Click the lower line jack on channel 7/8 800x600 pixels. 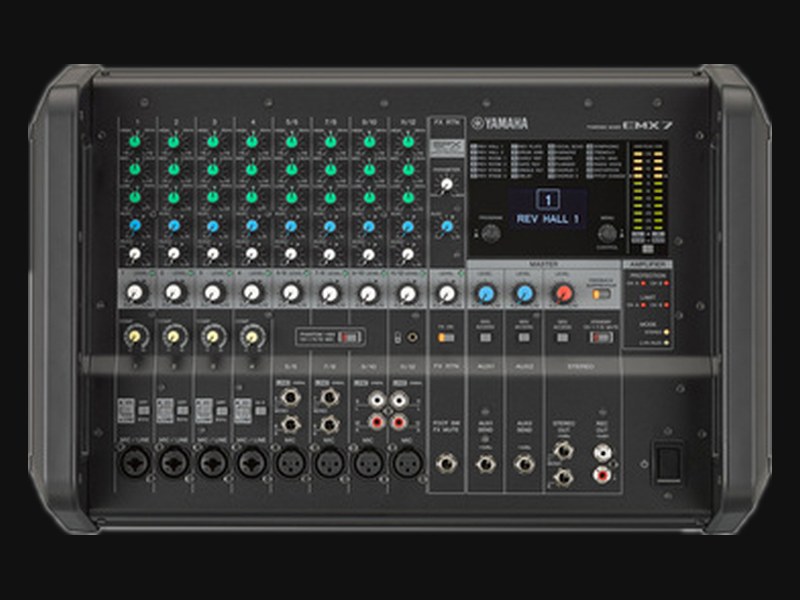point(329,423)
